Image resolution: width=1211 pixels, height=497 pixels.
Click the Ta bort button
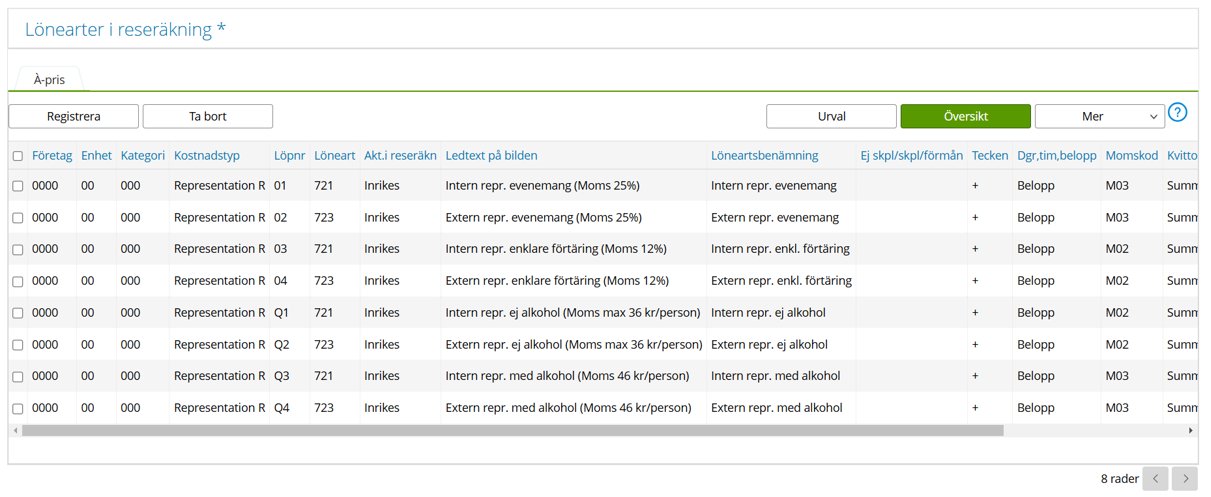click(208, 116)
